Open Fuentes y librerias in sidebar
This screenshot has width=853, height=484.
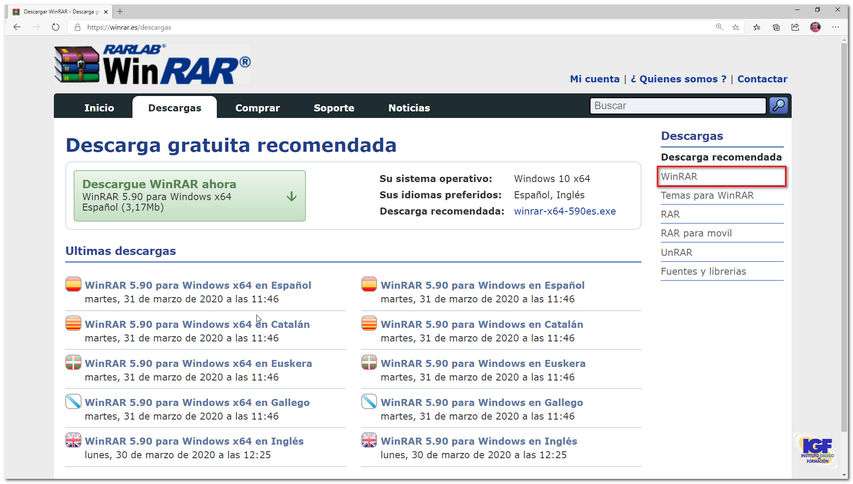703,271
